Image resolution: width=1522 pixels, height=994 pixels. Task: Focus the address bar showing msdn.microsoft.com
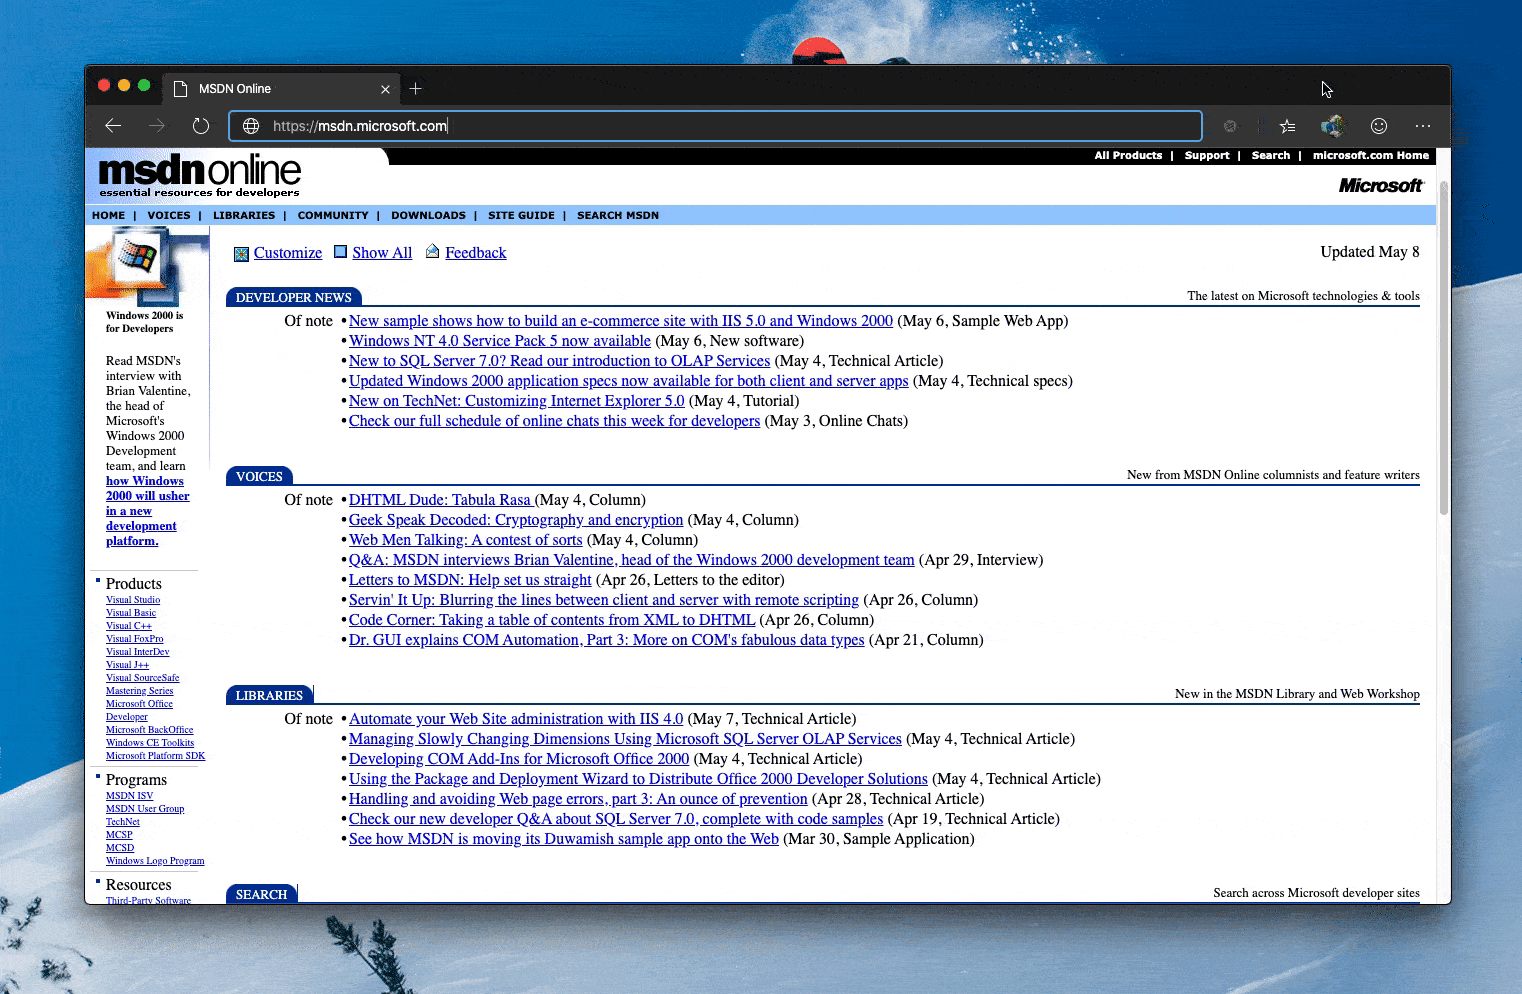(715, 126)
